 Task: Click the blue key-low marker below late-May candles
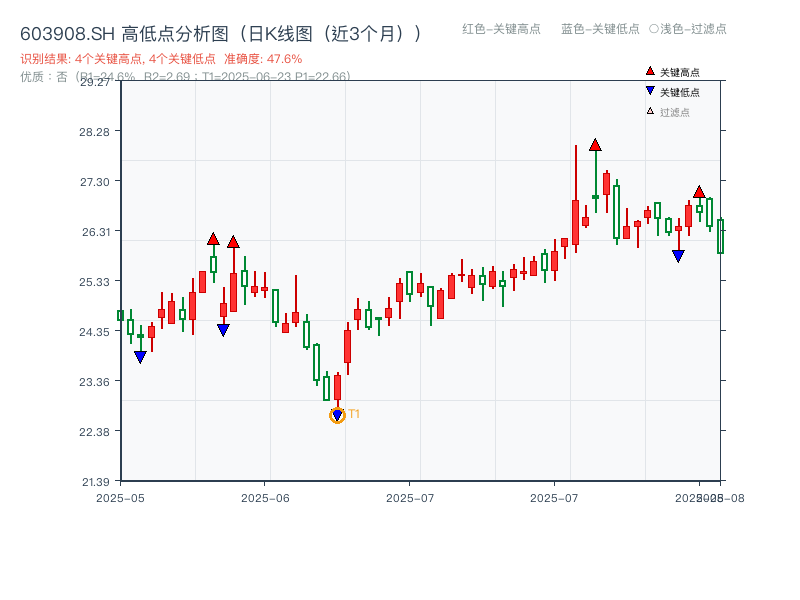pos(223,327)
